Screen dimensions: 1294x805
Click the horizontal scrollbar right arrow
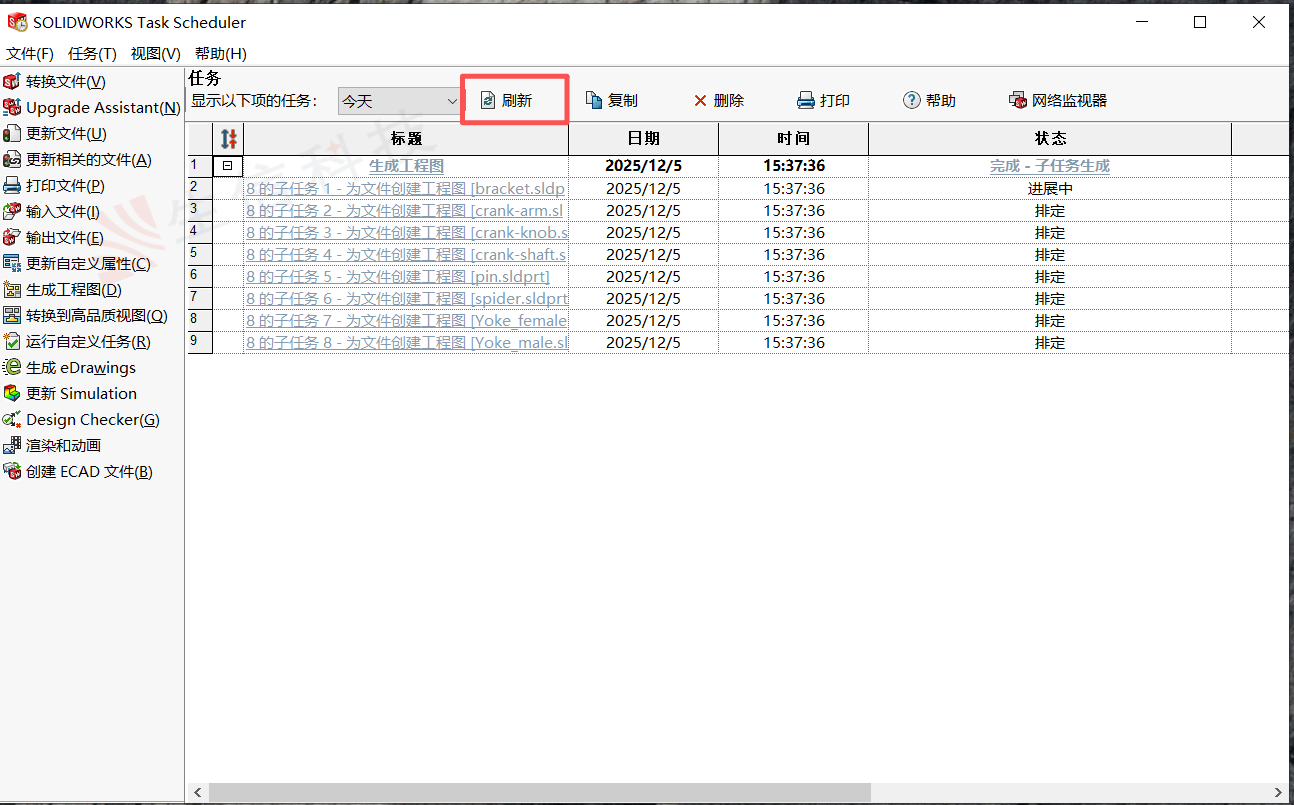1278,792
